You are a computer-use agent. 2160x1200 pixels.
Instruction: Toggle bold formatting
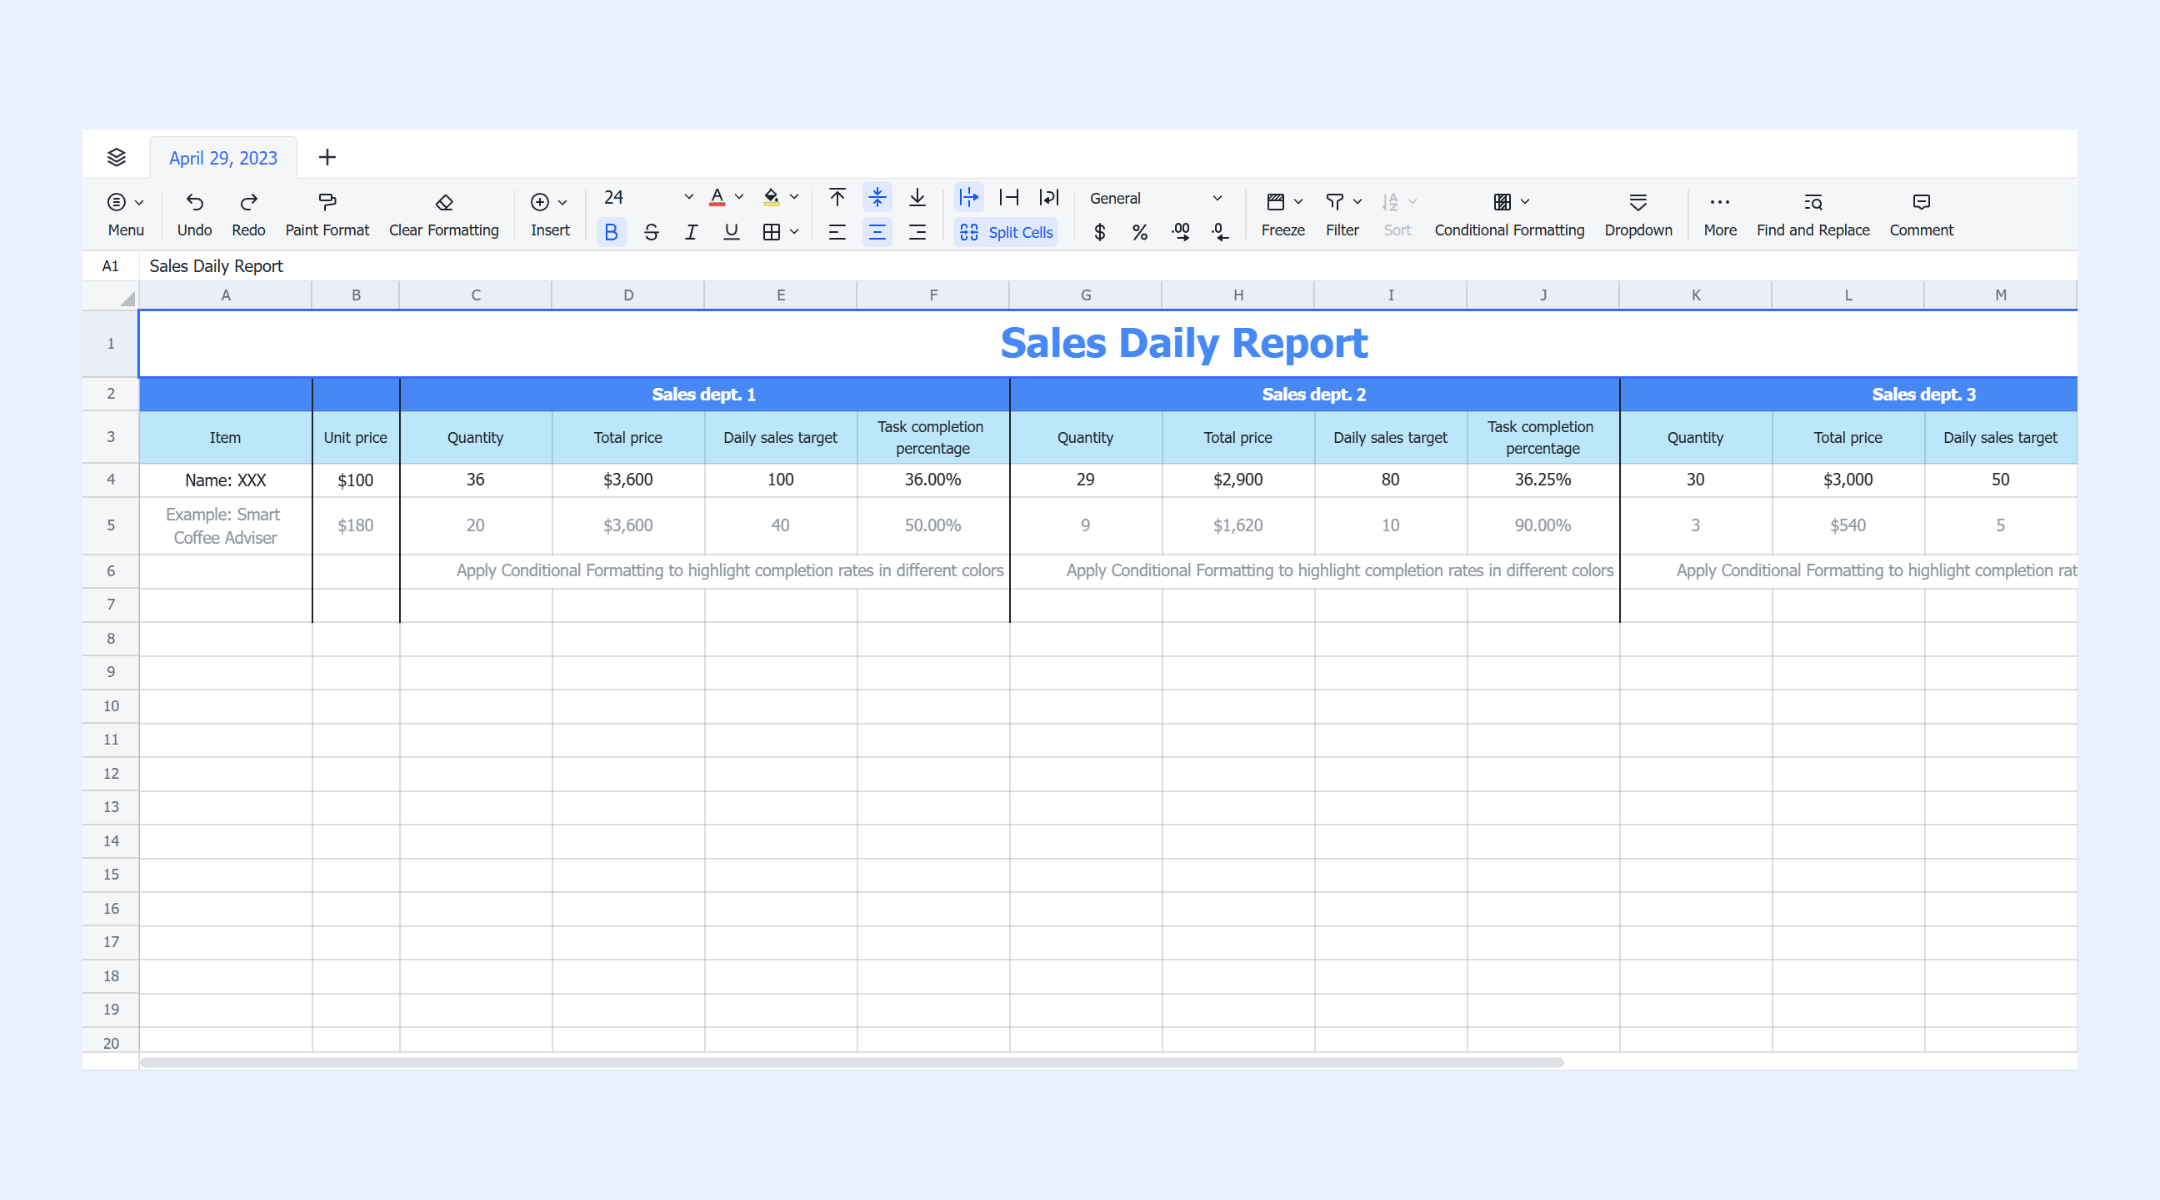[x=611, y=232]
